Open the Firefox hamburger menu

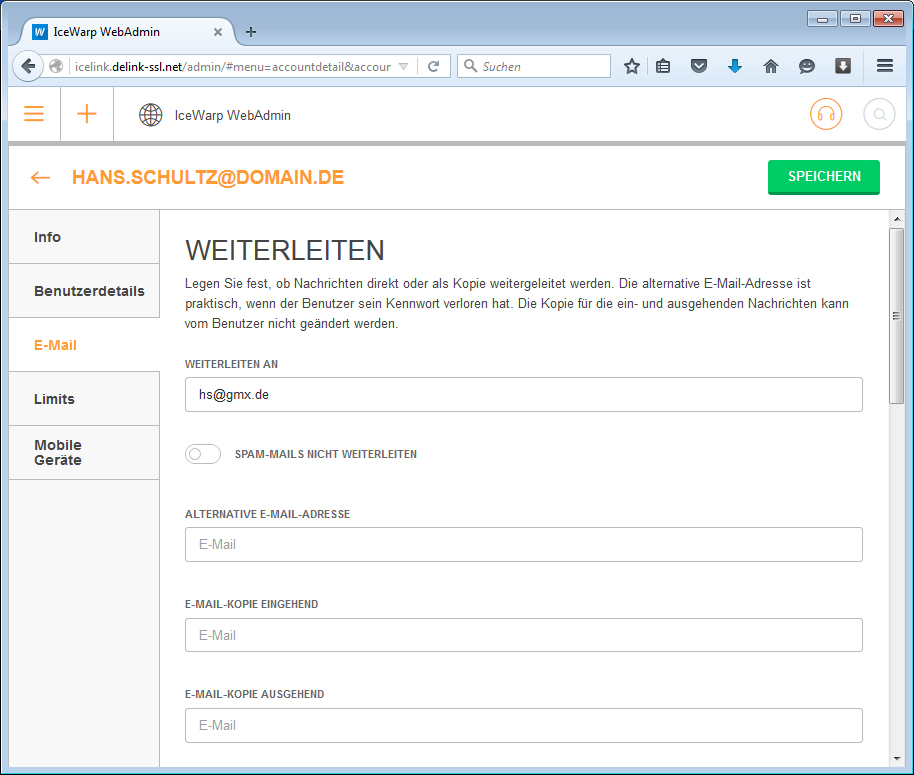[884, 66]
